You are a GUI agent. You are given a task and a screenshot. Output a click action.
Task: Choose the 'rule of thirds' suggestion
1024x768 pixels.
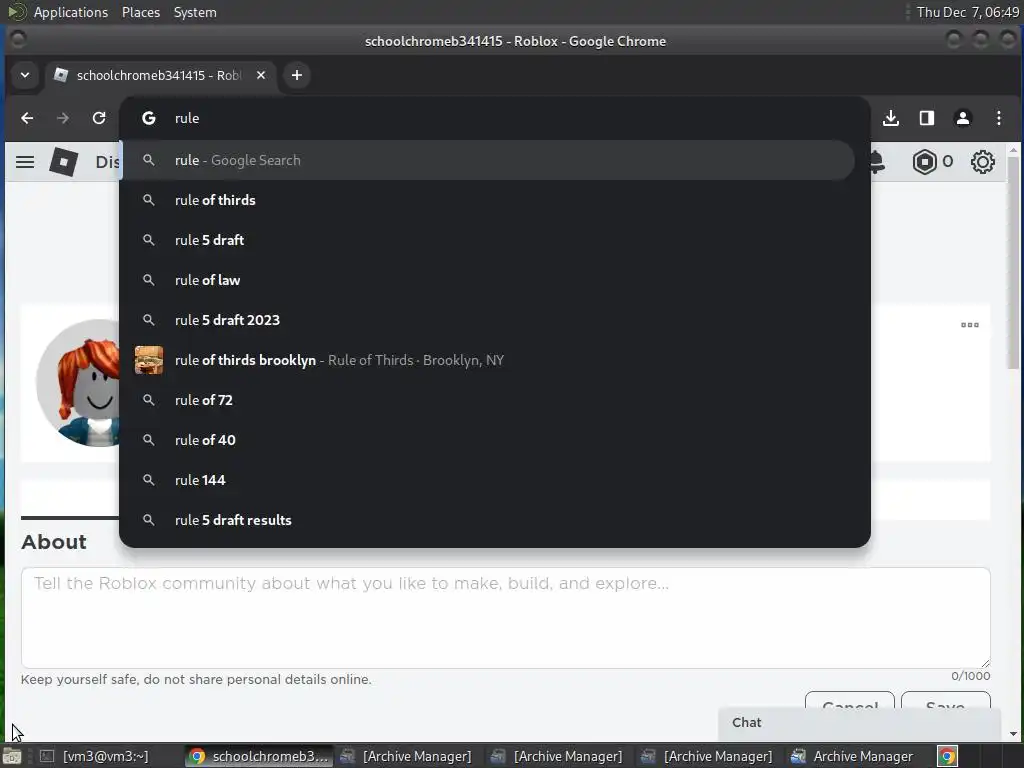tap(488, 200)
